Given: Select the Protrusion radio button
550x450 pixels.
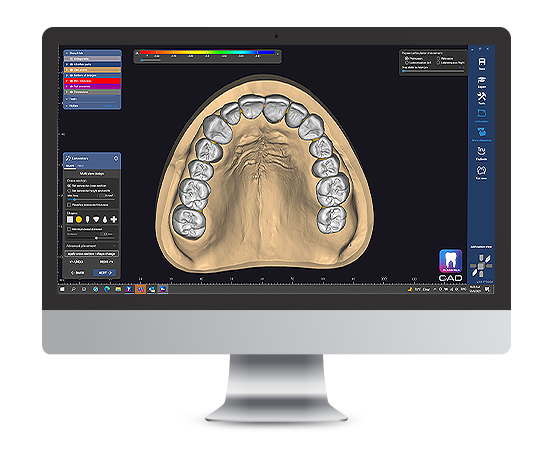Looking at the screenshot, I should tap(407, 58).
